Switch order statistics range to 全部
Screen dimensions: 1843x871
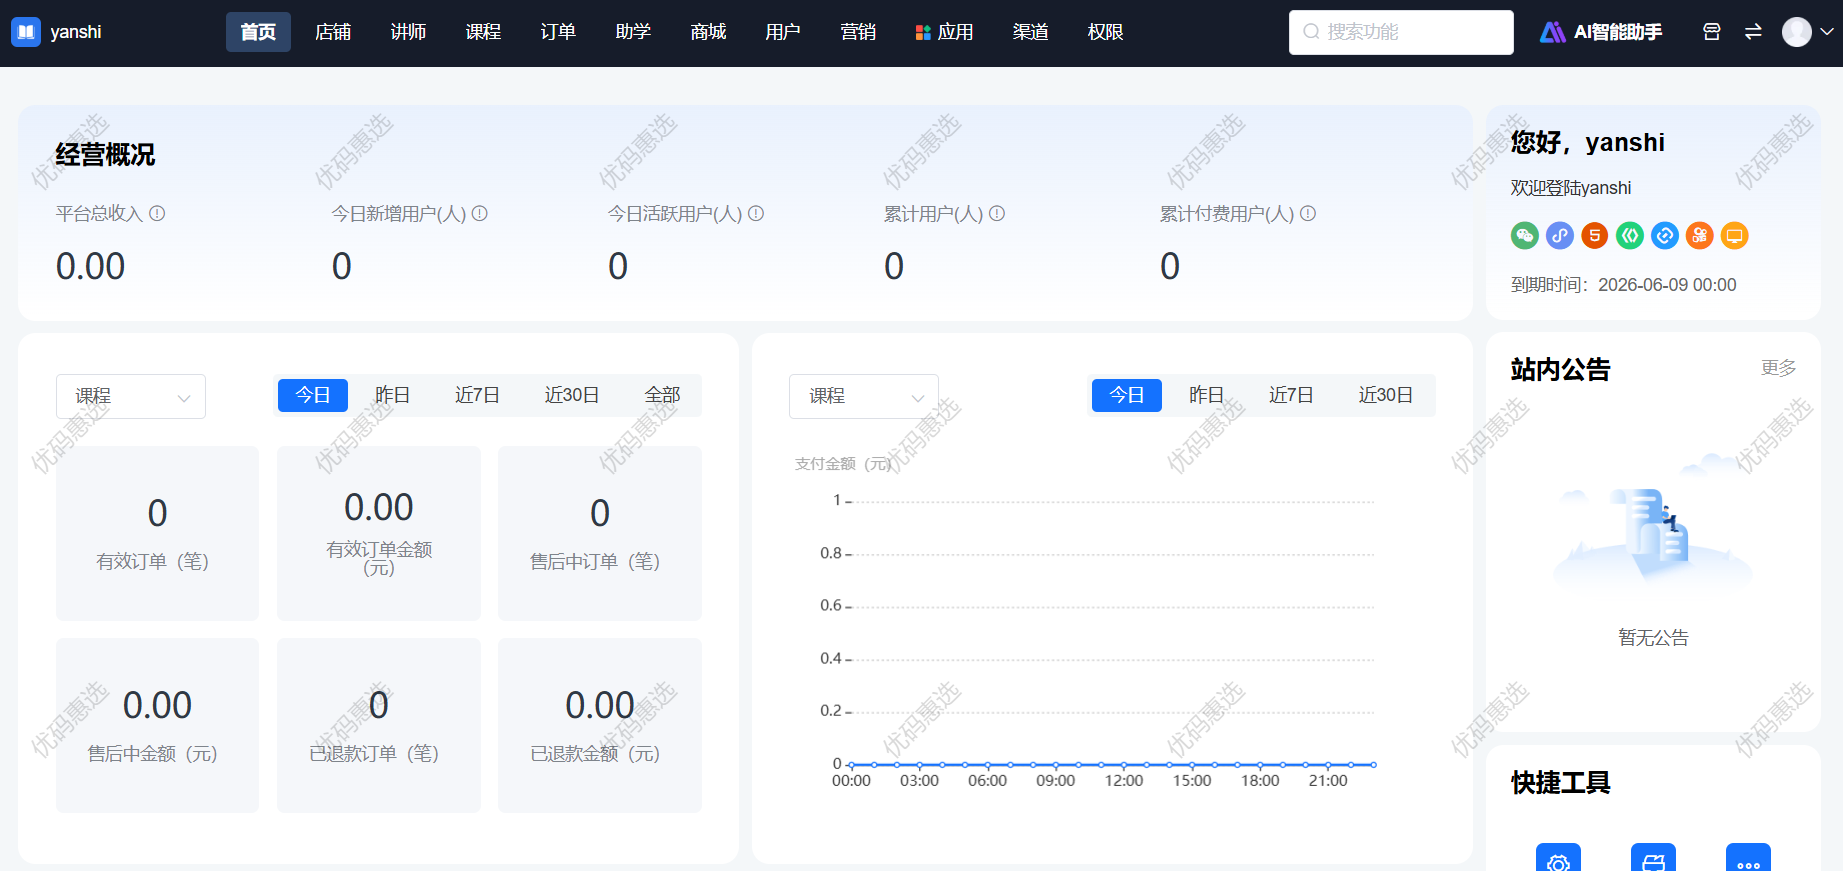click(662, 395)
